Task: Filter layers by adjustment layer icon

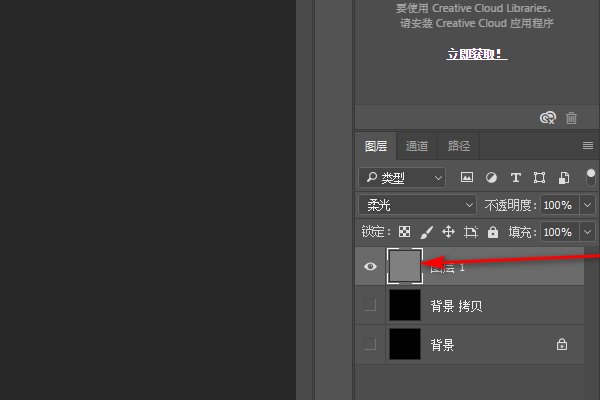Action: (491, 178)
